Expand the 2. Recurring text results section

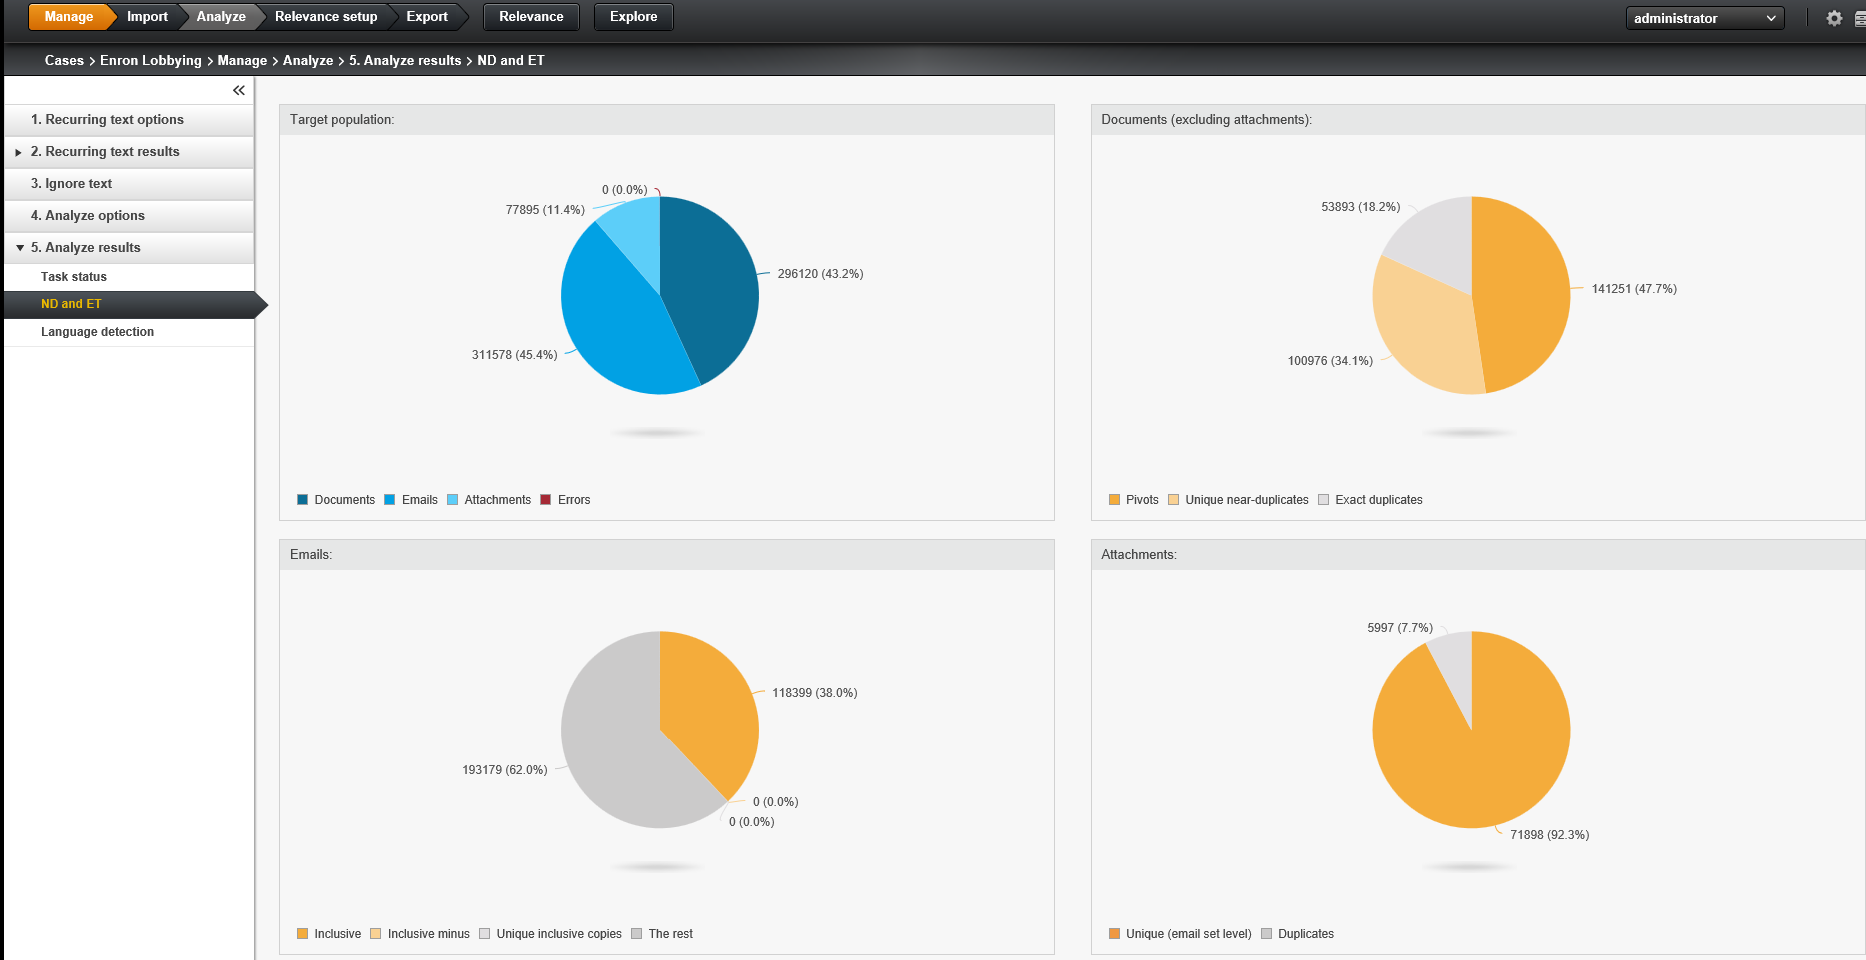pyautogui.click(x=17, y=151)
